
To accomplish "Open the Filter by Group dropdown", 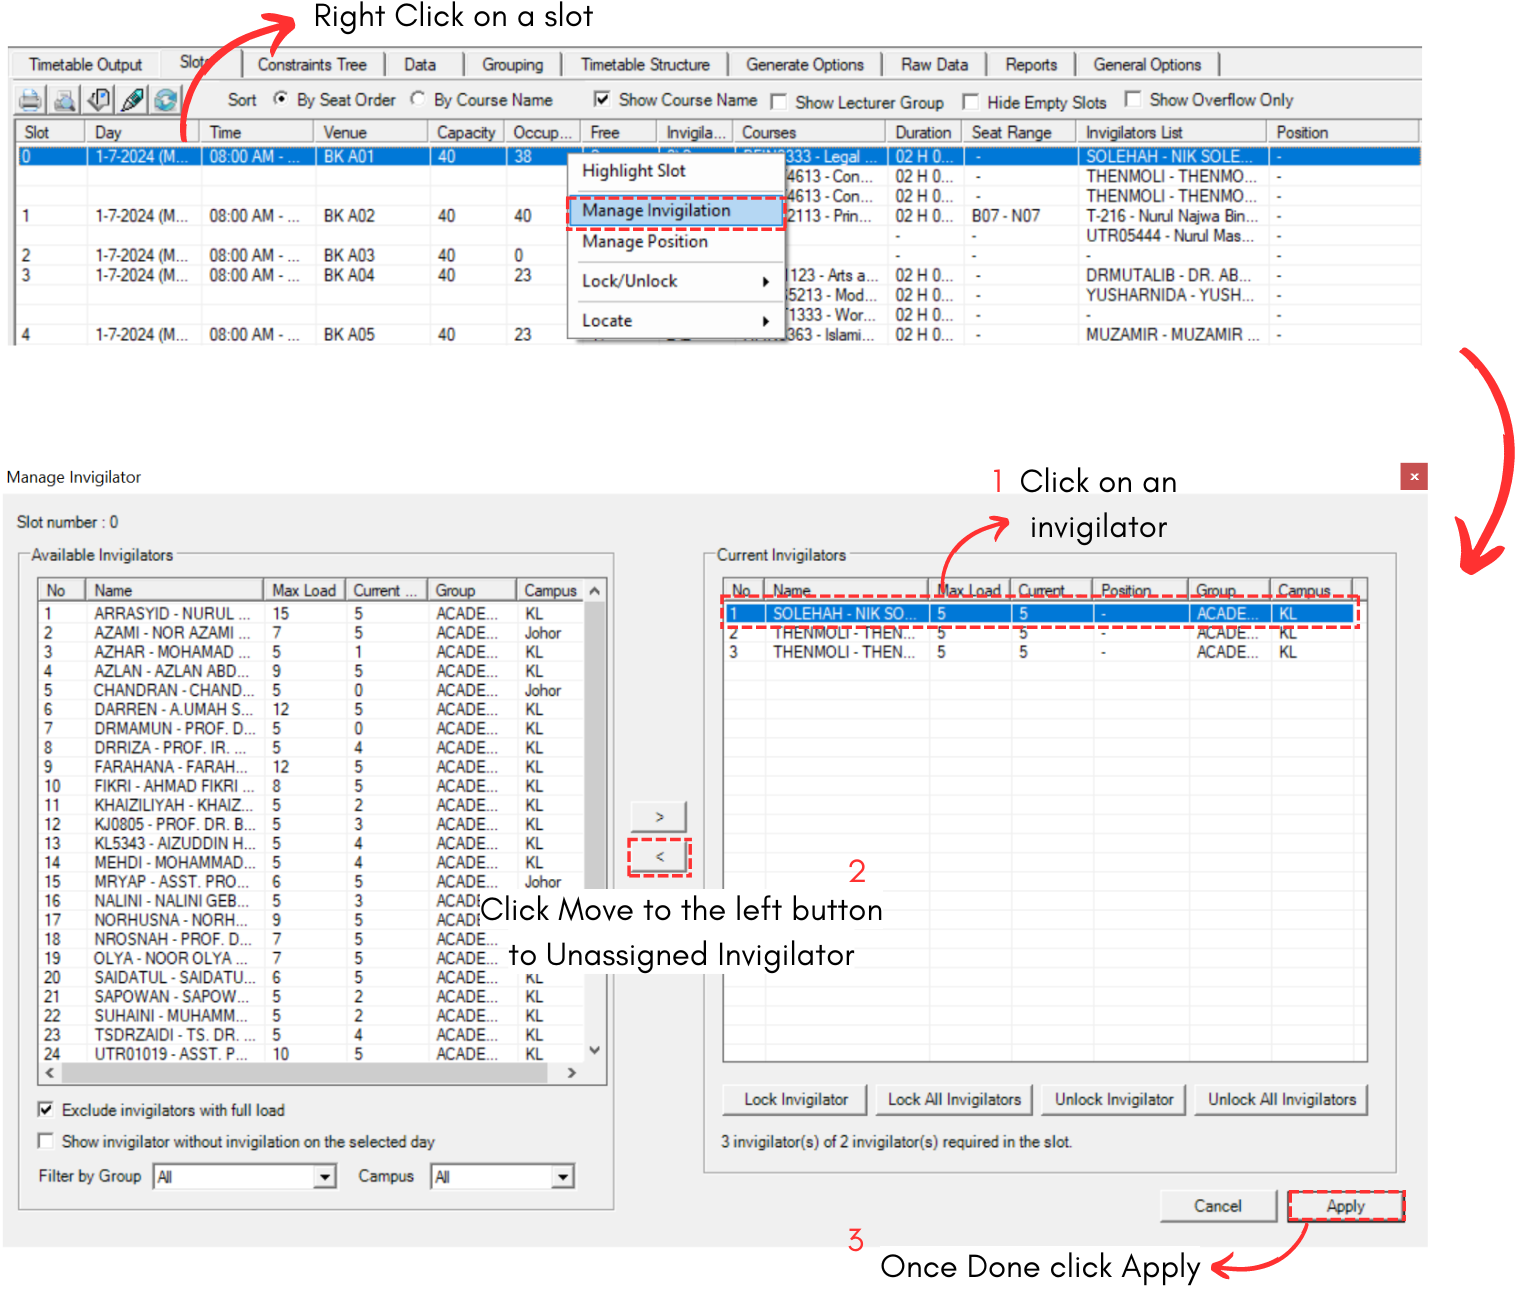I will pos(325,1177).
